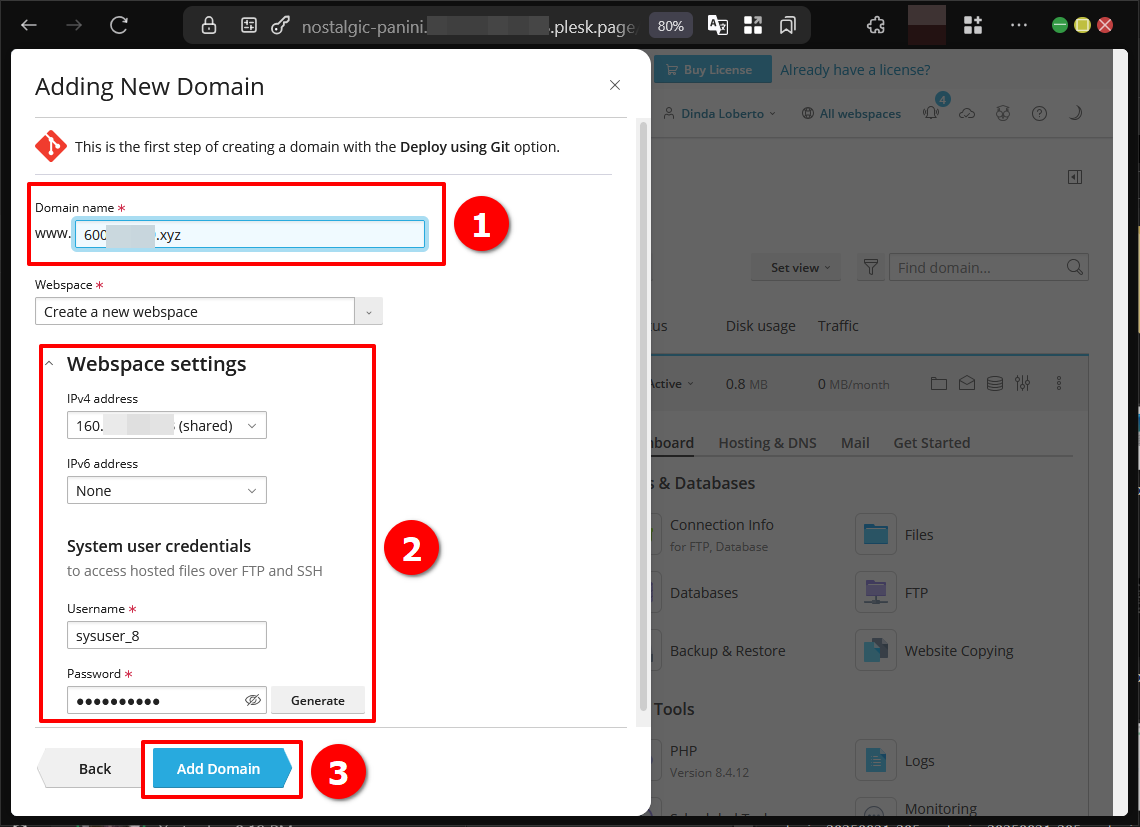The image size is (1140, 827).
Task: Expand the IPv4 address dropdown
Action: (x=166, y=426)
